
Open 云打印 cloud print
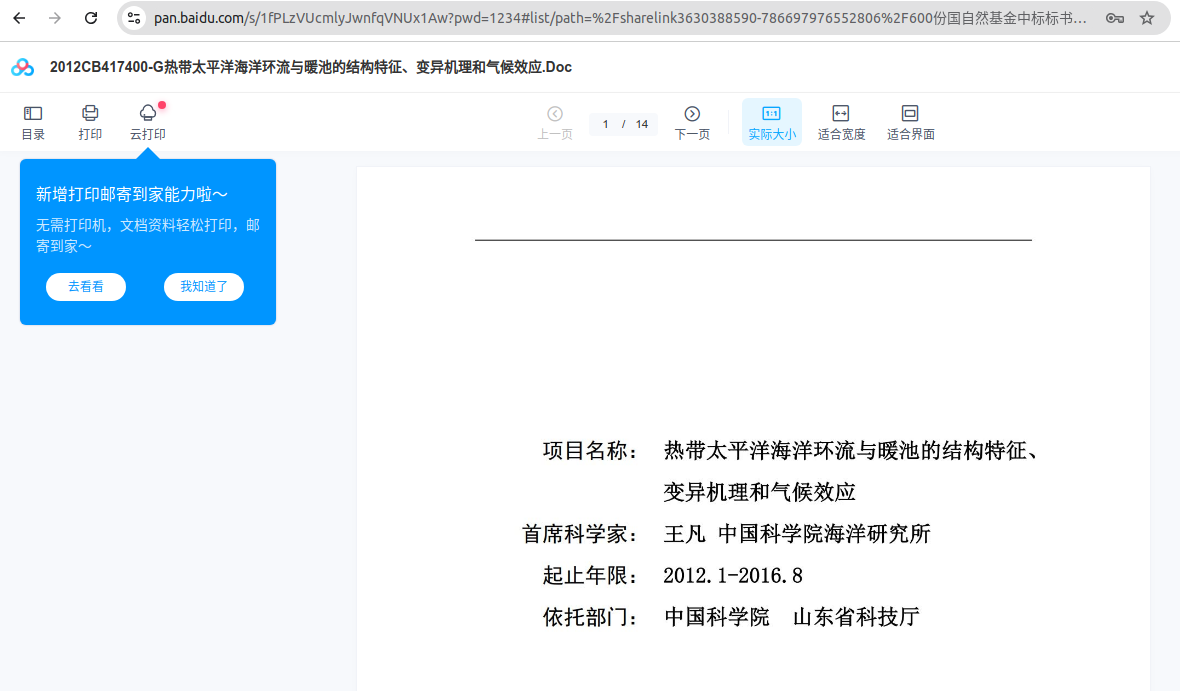pos(148,123)
